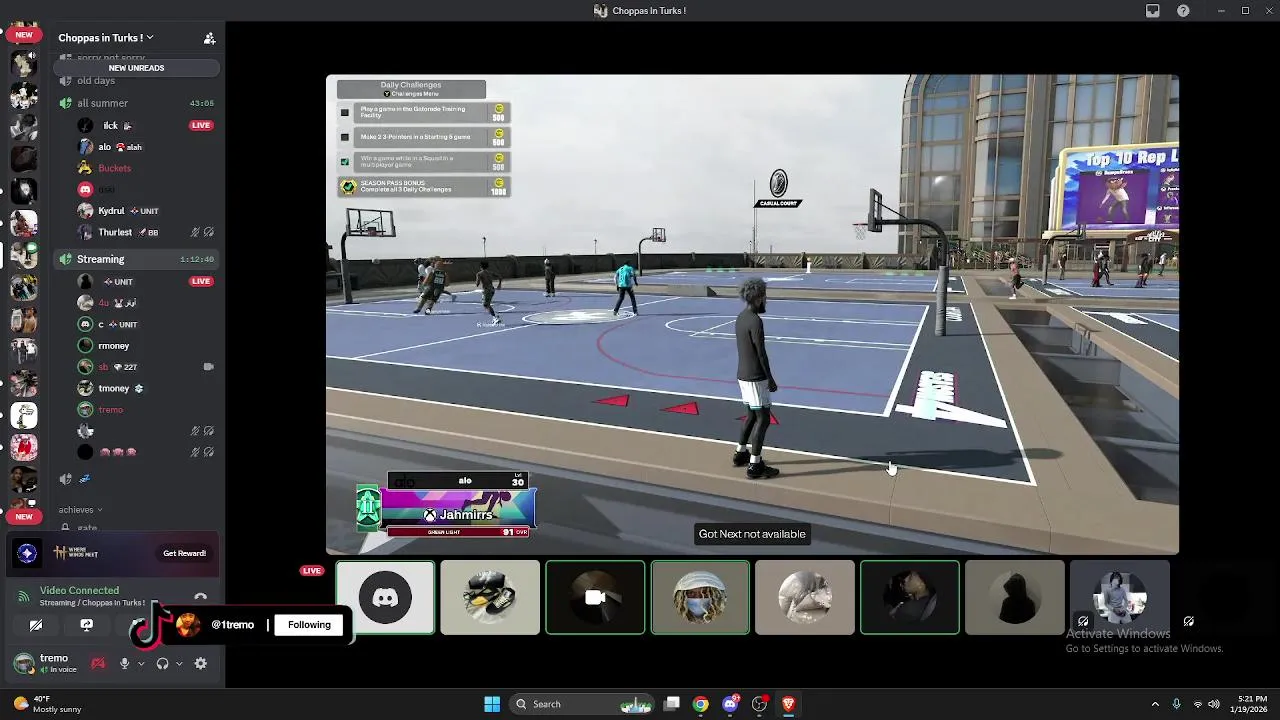
Task: Toggle camera in voice panel row
Action: (36, 625)
